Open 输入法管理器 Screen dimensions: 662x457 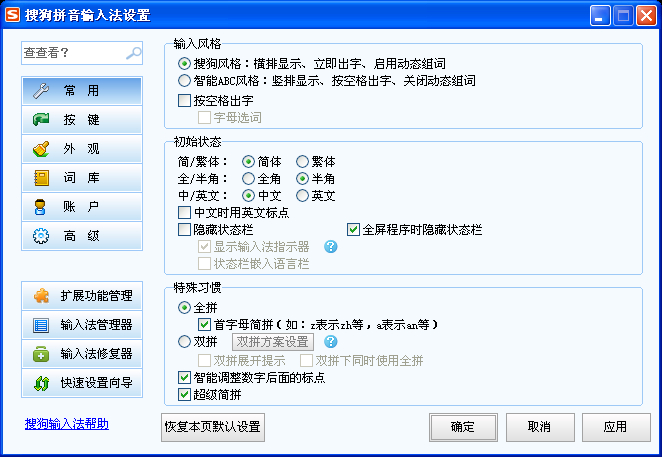[x=82, y=325]
